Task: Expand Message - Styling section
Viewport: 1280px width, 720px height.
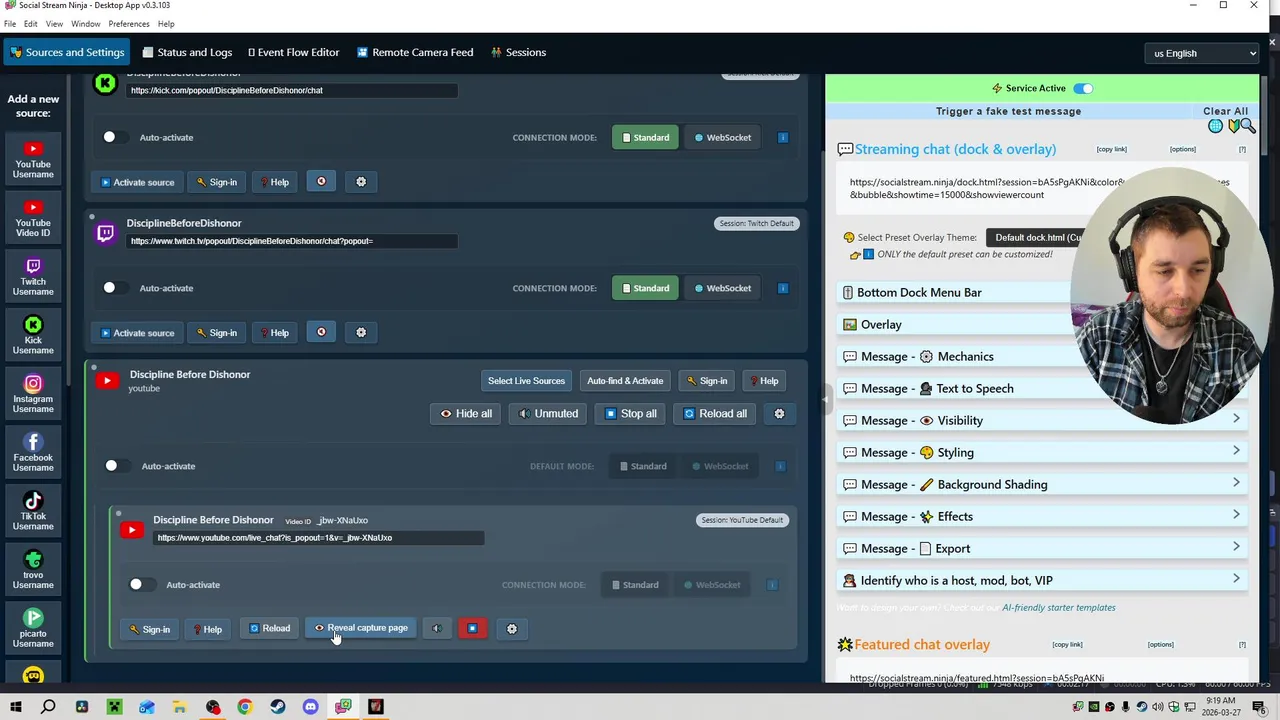Action: [x=1042, y=453]
